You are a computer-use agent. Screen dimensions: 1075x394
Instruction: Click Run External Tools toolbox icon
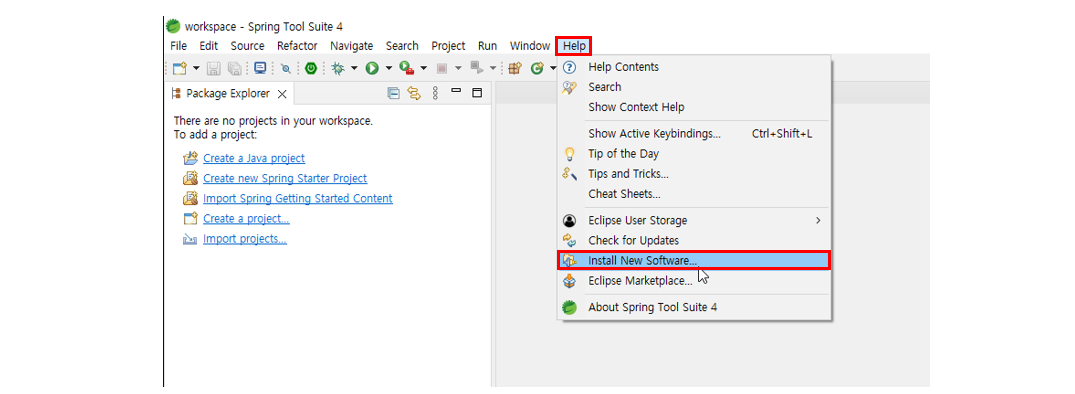click(407, 68)
